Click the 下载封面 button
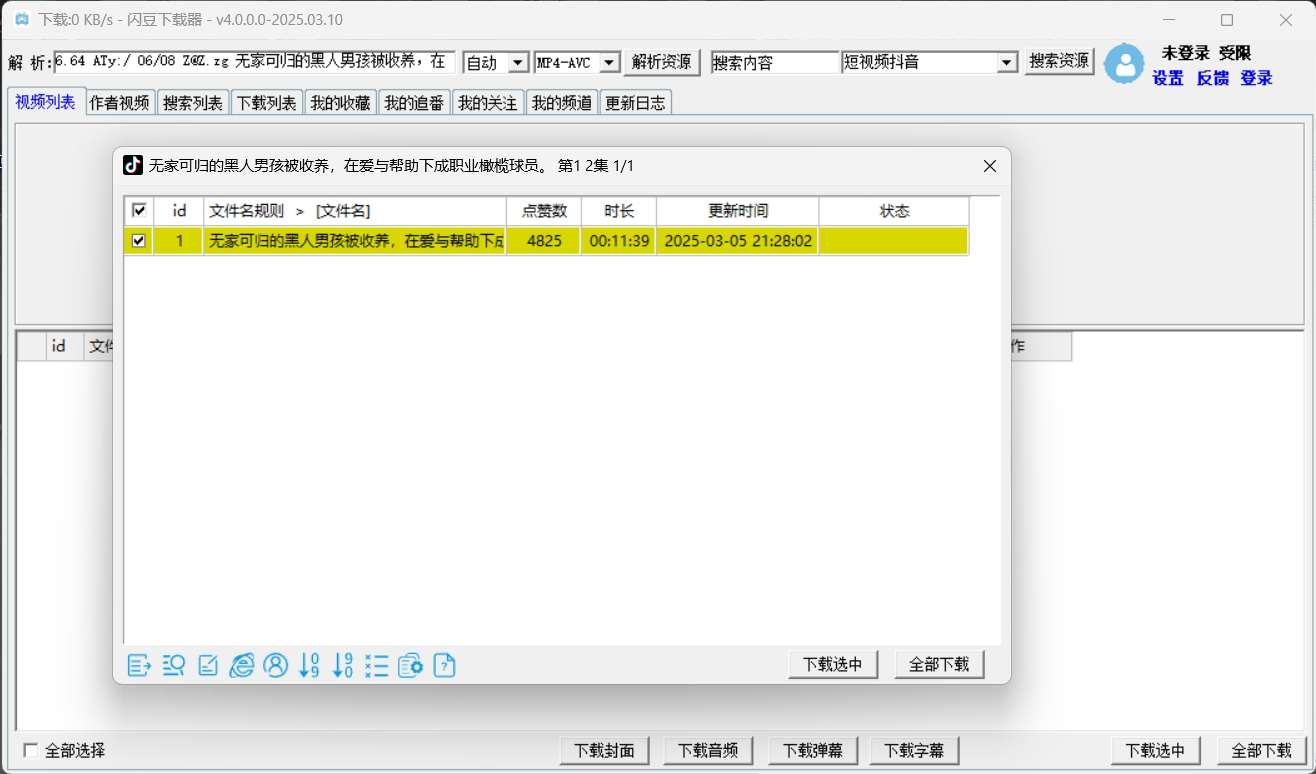This screenshot has height=774, width=1316. point(605,751)
